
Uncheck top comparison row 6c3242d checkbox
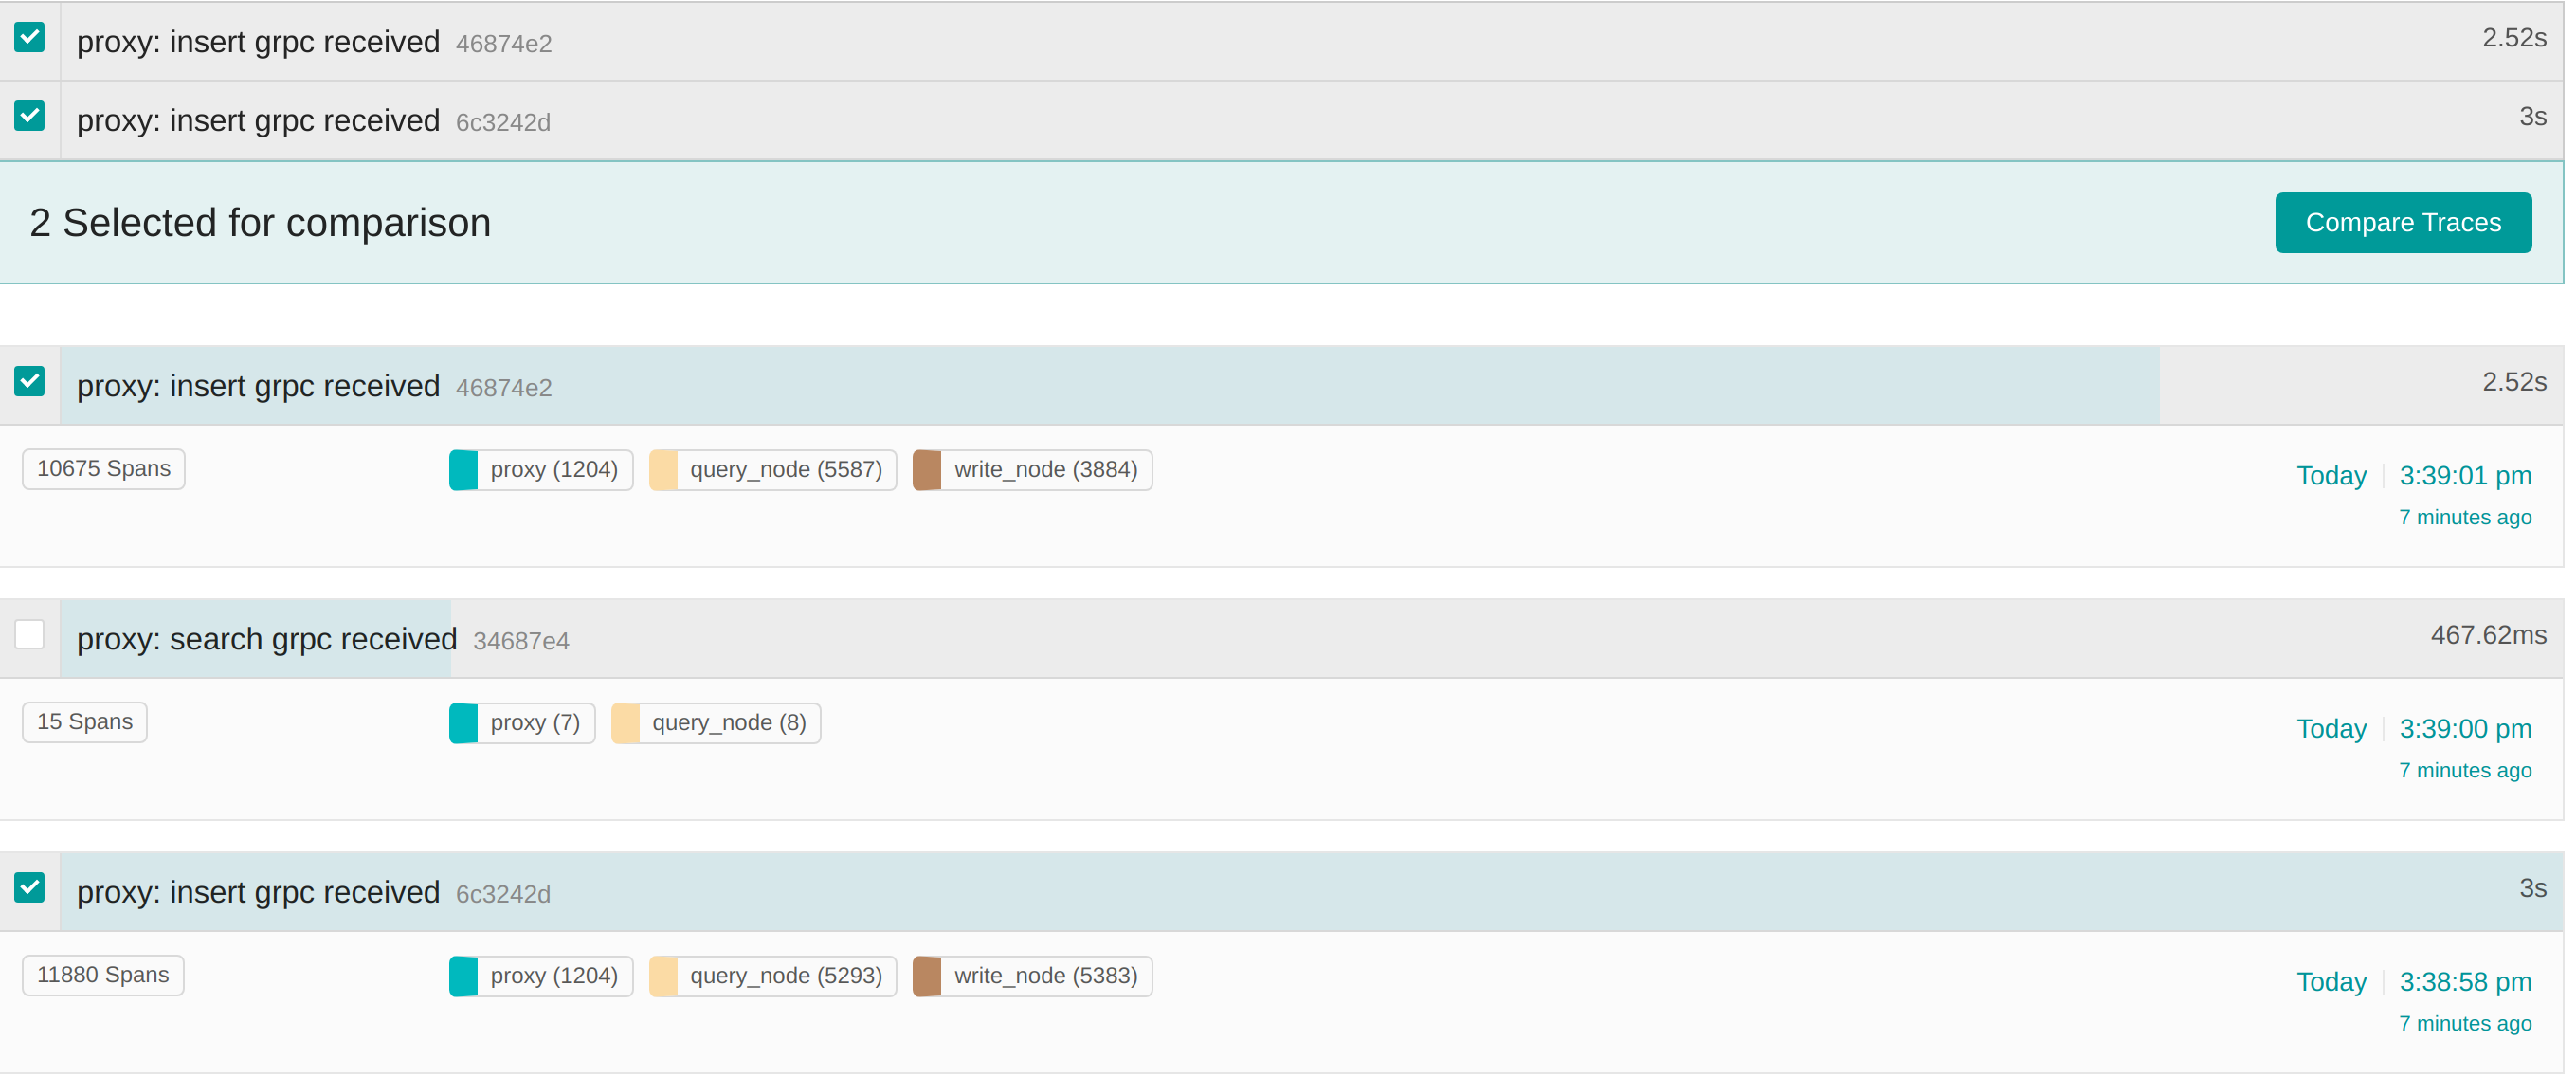pyautogui.click(x=29, y=116)
